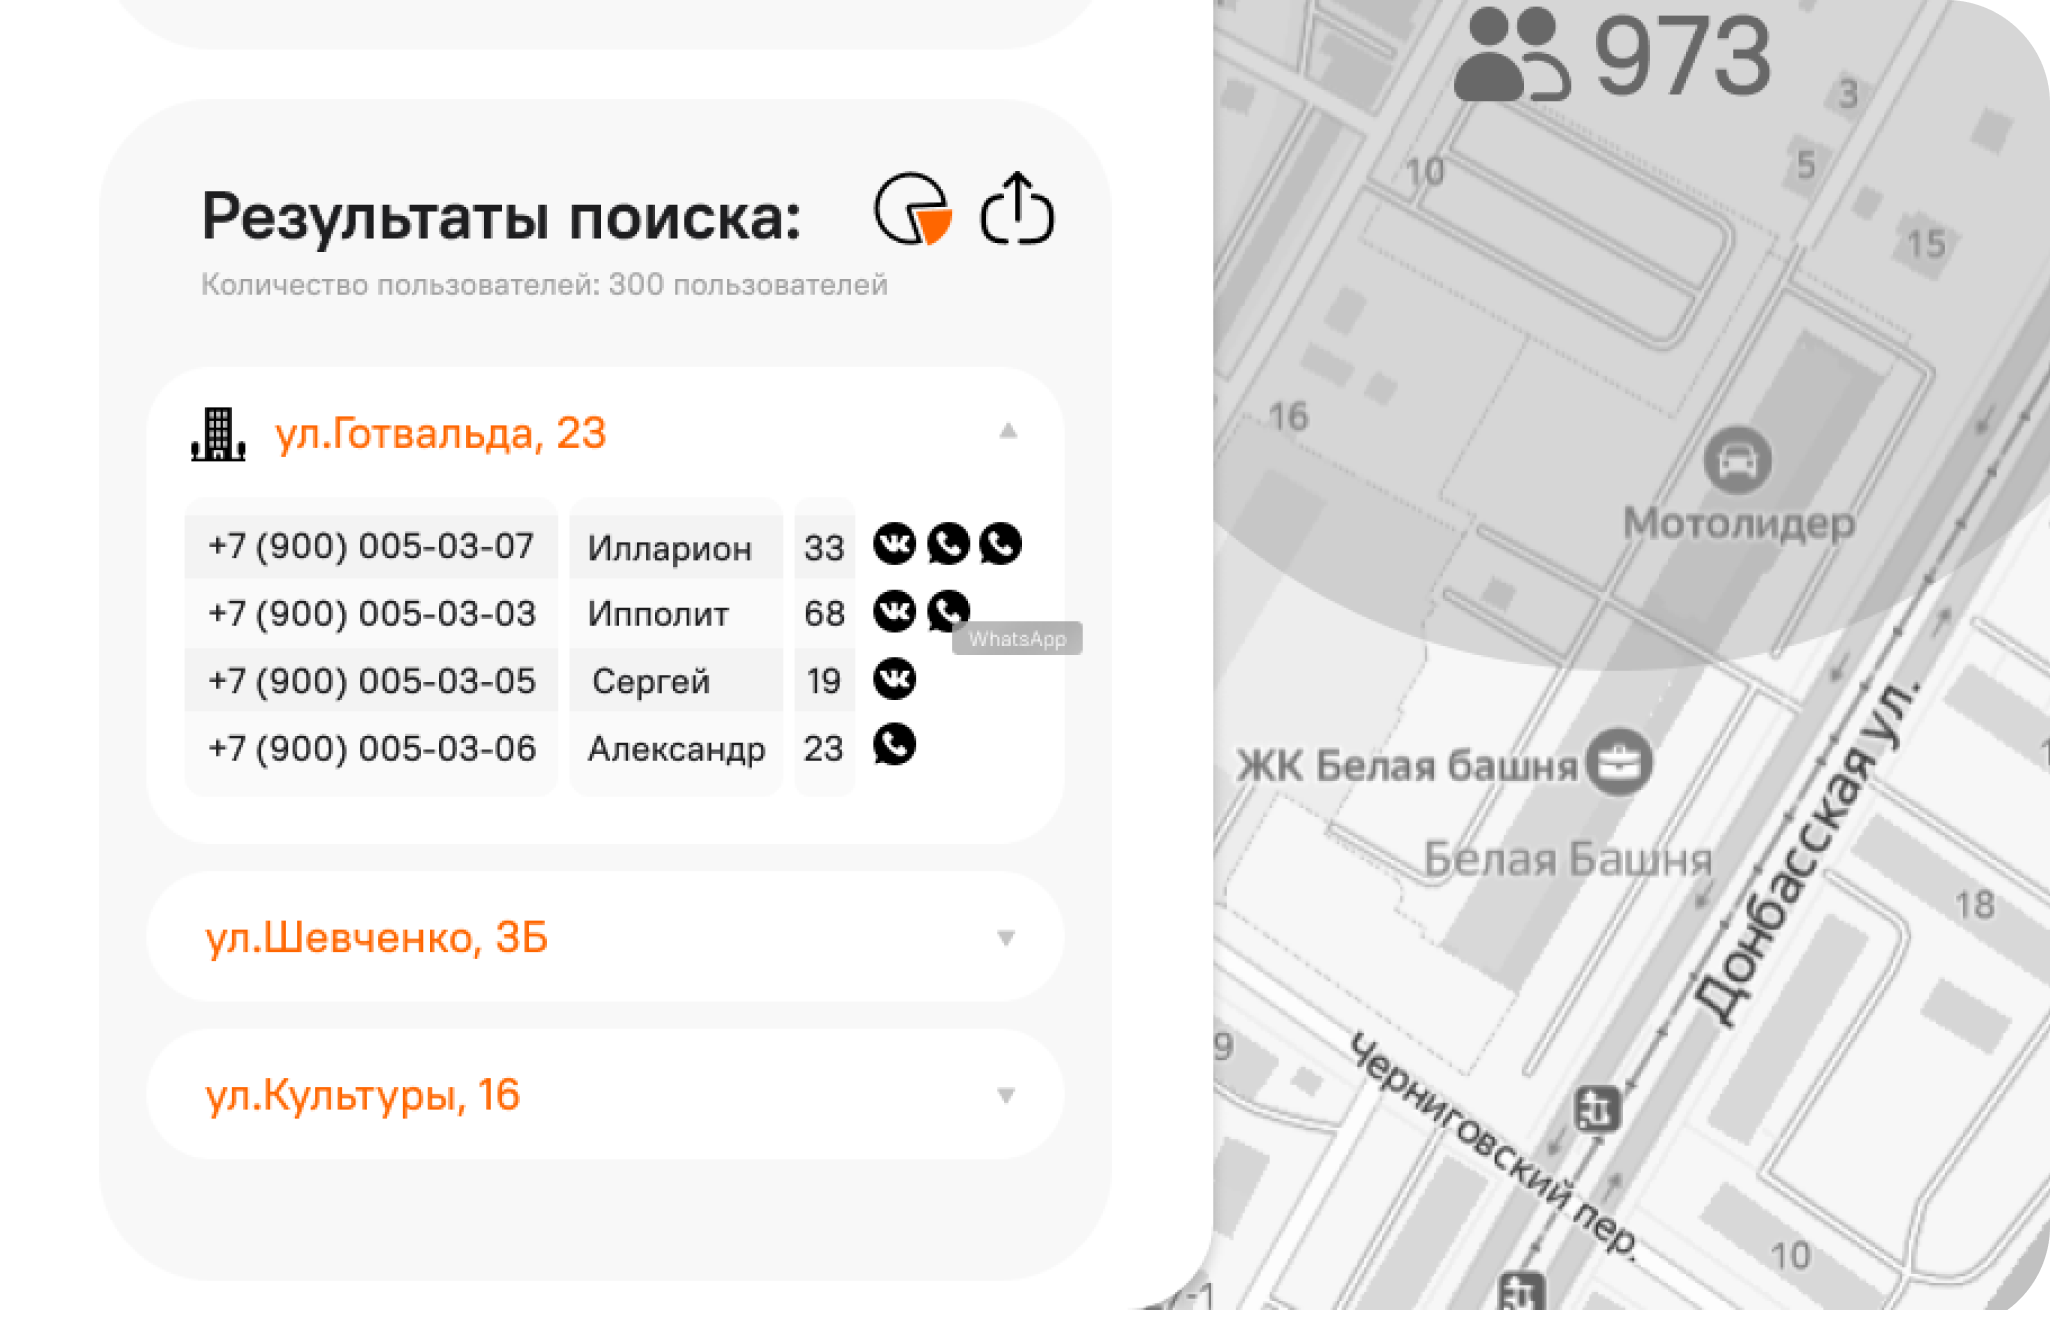The width and height of the screenshot is (2050, 1330).
Task: Select the Александр name cell
Action: coord(676,748)
